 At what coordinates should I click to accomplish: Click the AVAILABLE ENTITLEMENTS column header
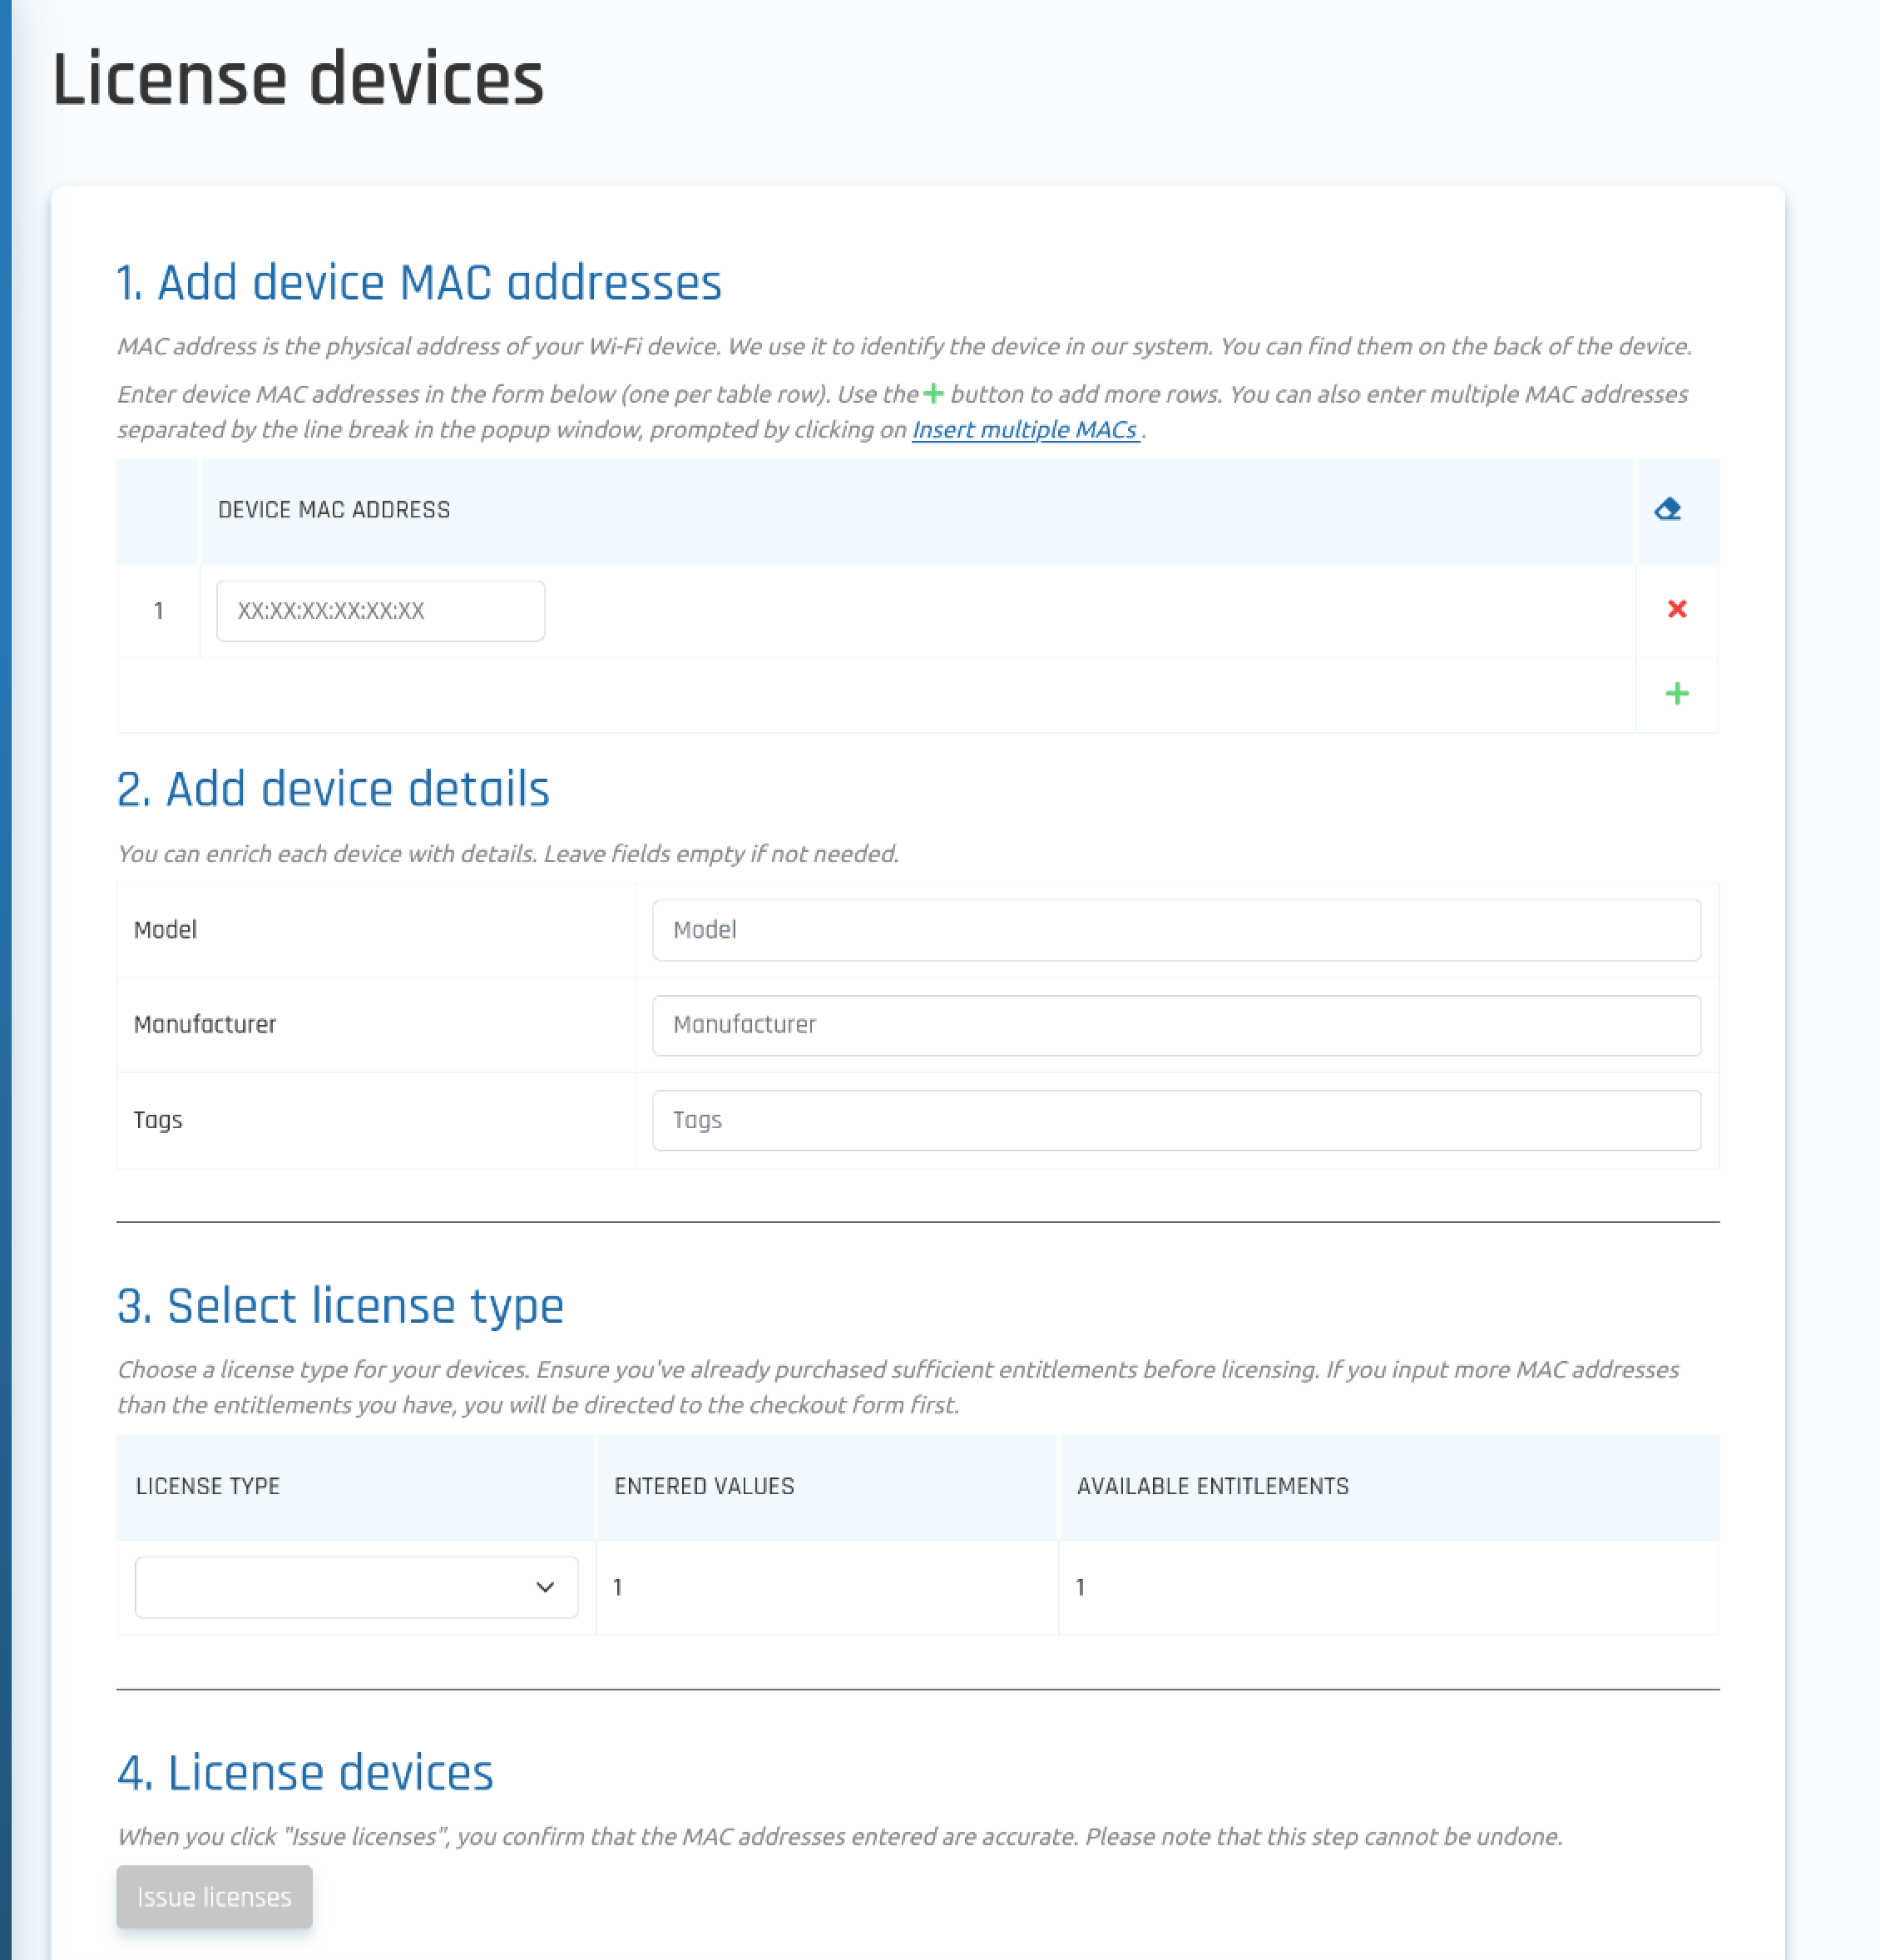click(1212, 1486)
